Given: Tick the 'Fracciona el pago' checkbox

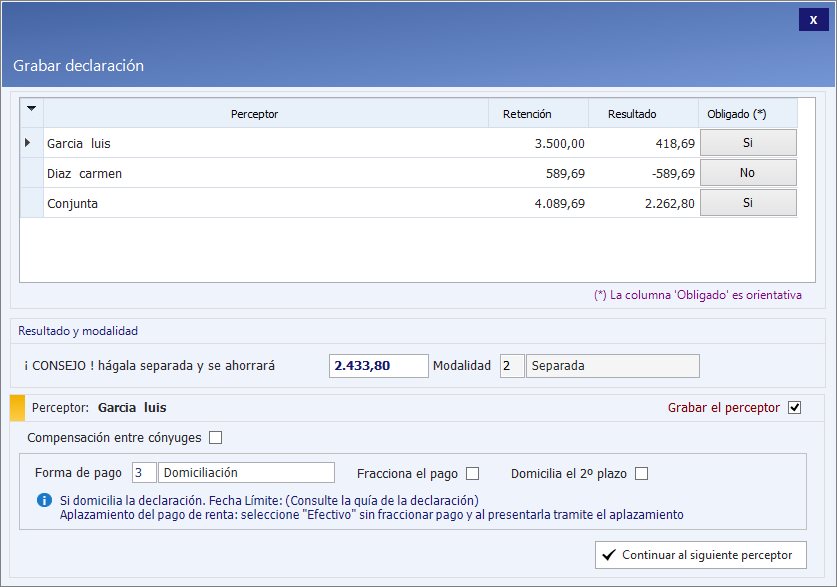Looking at the screenshot, I should click(473, 473).
